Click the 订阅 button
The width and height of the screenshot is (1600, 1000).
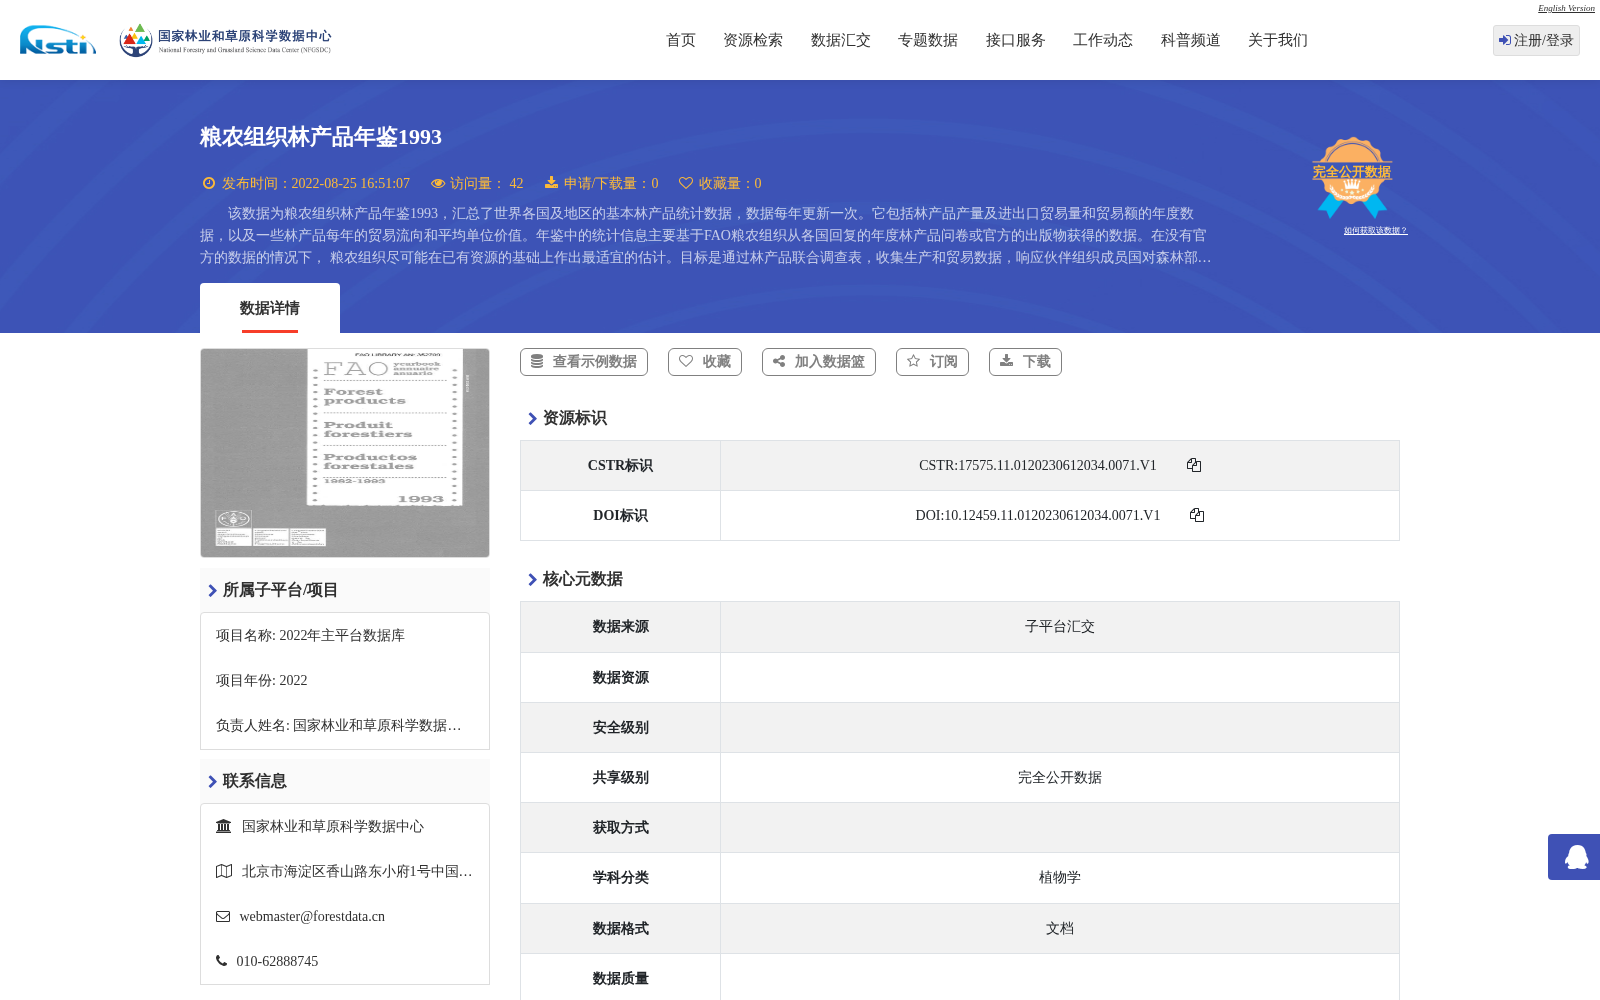click(x=932, y=362)
